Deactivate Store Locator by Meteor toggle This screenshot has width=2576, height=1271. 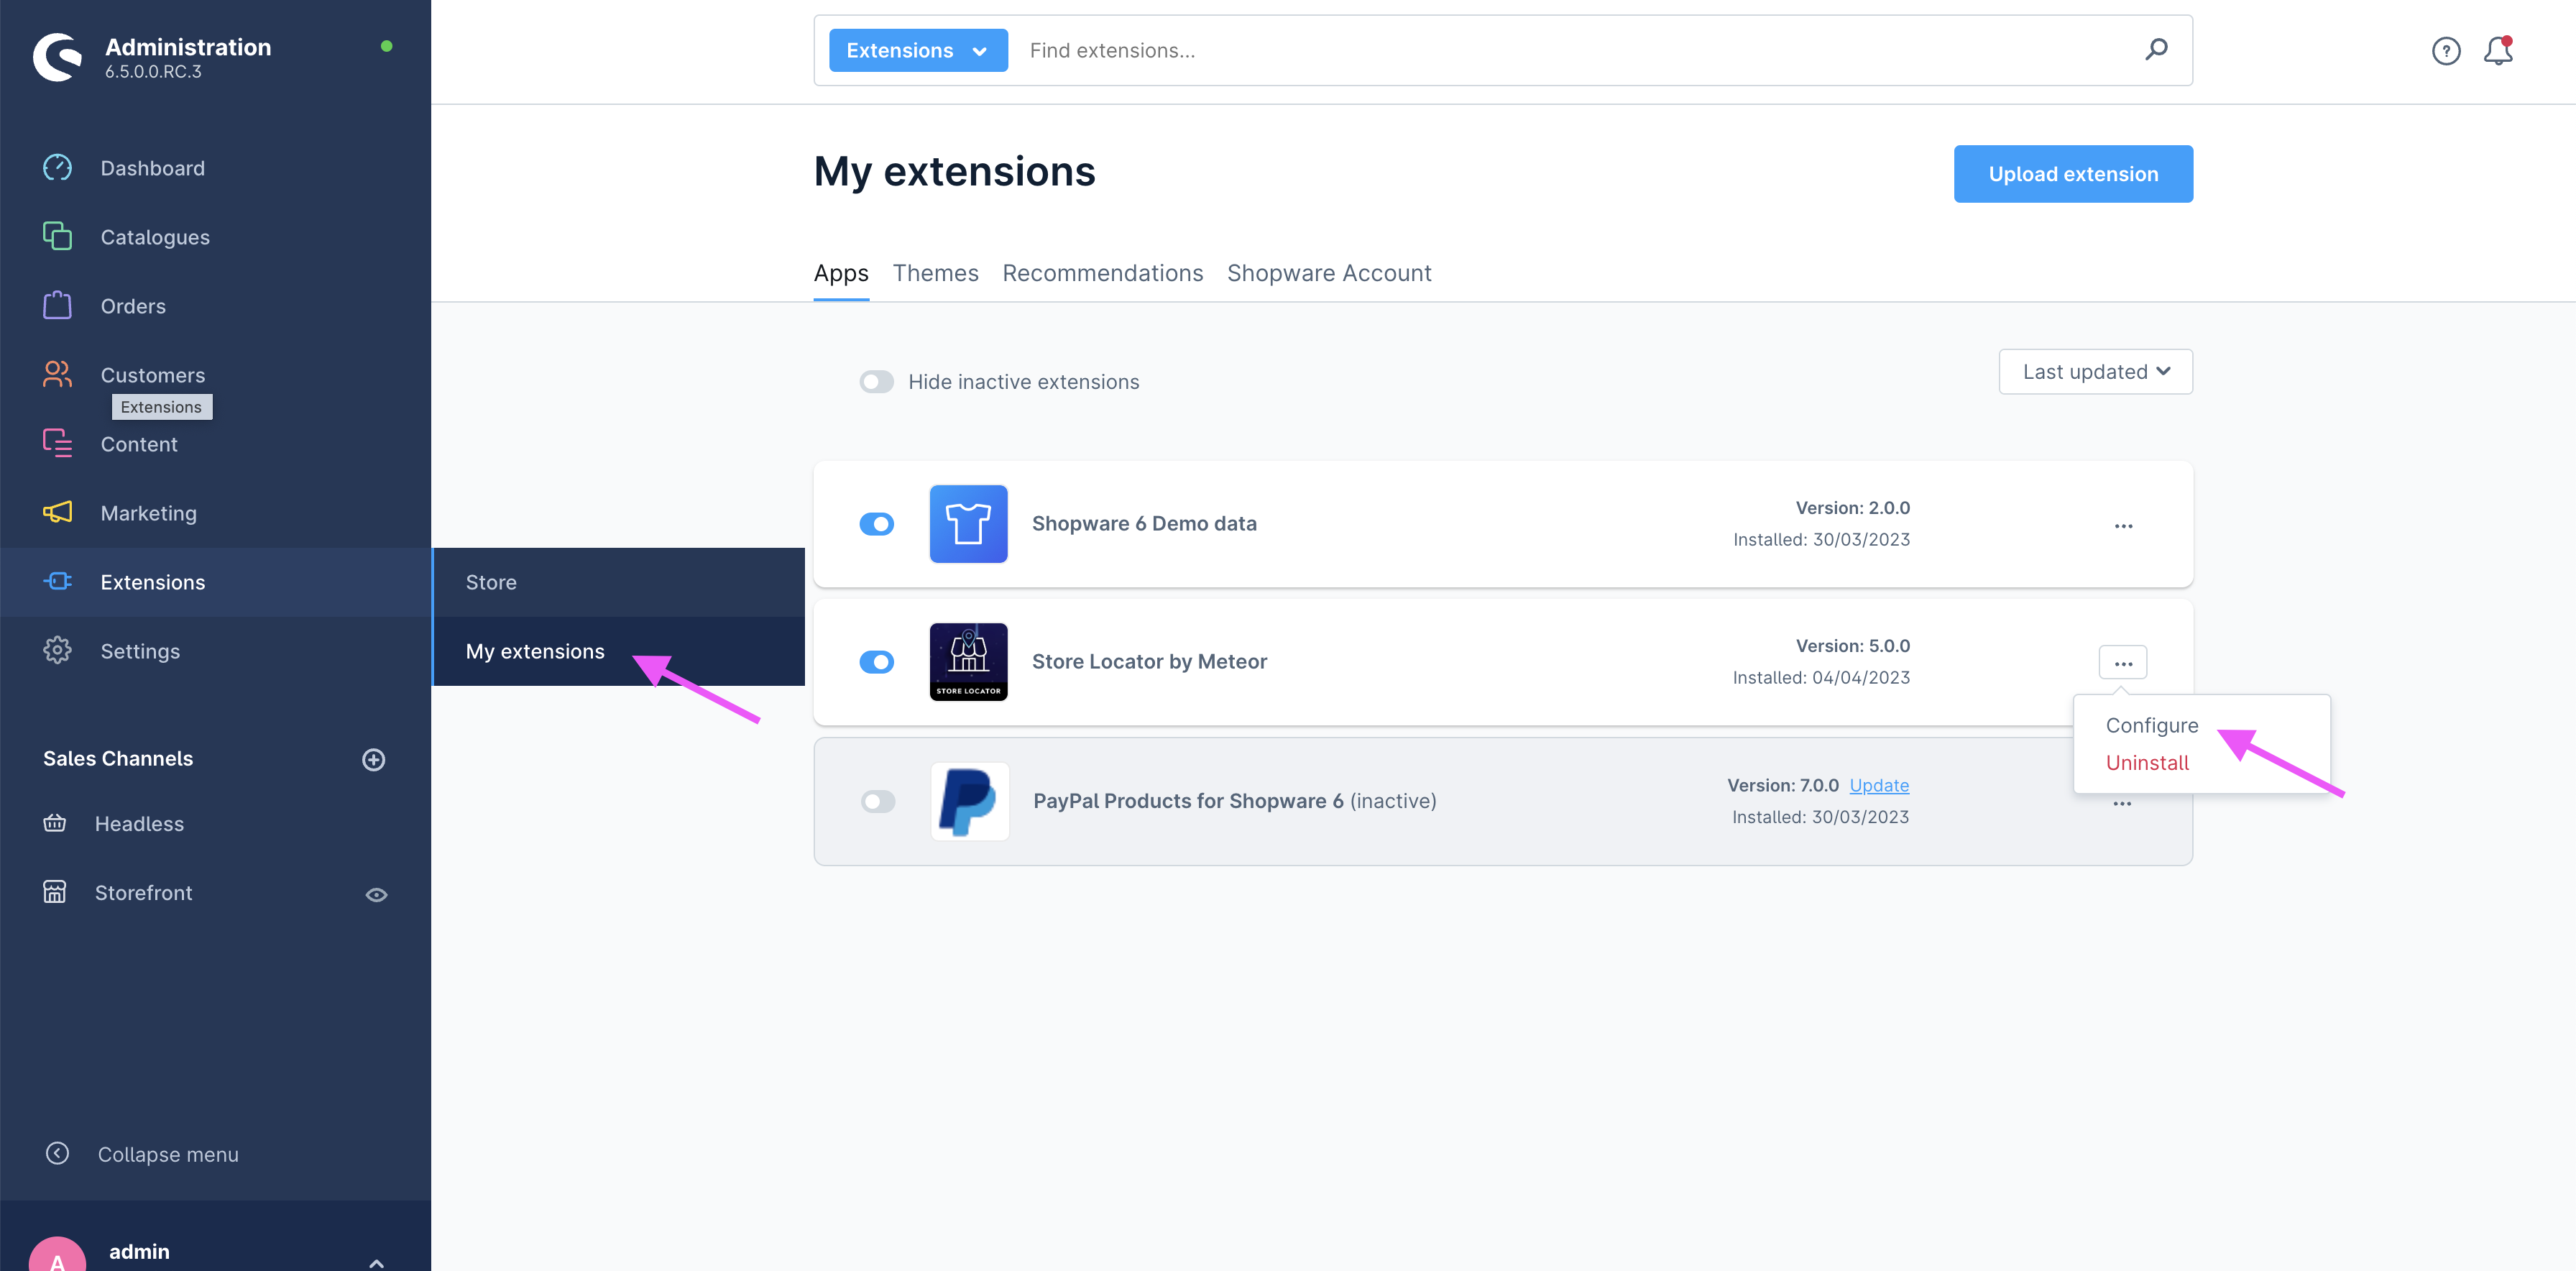click(876, 662)
